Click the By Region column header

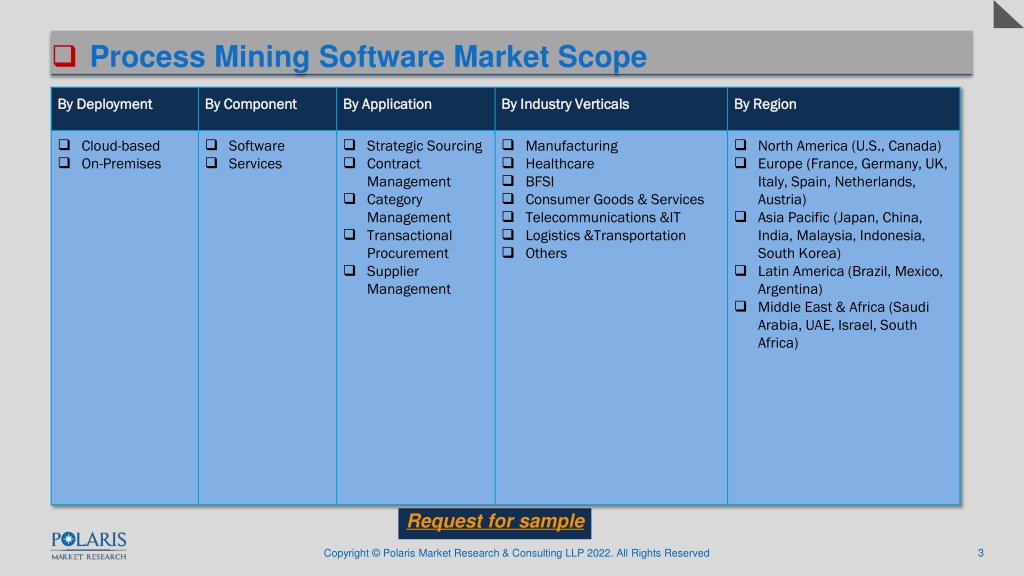pos(844,108)
